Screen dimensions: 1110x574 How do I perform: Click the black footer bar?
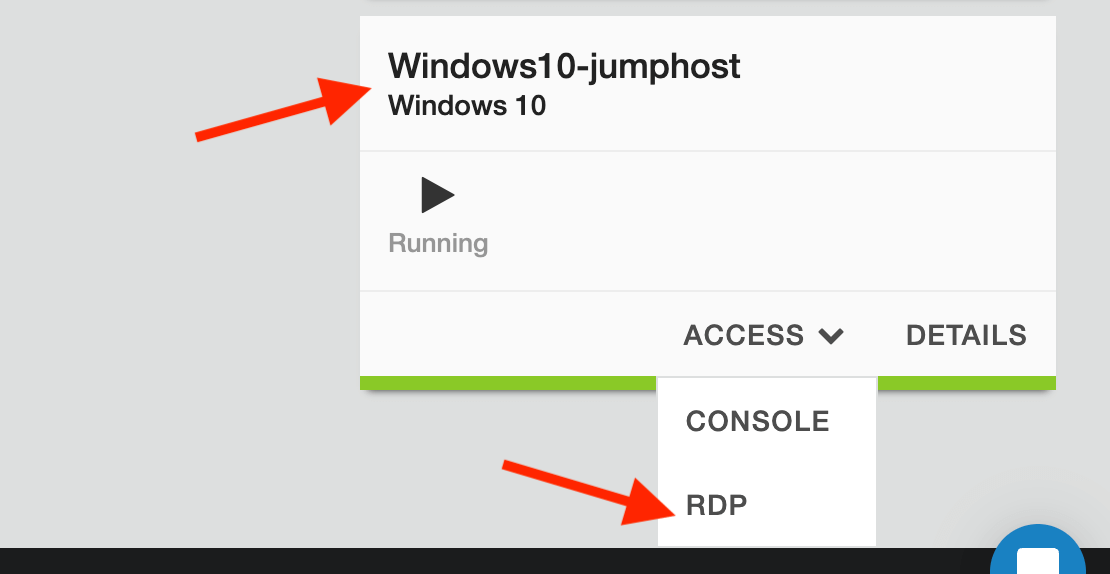(300, 561)
